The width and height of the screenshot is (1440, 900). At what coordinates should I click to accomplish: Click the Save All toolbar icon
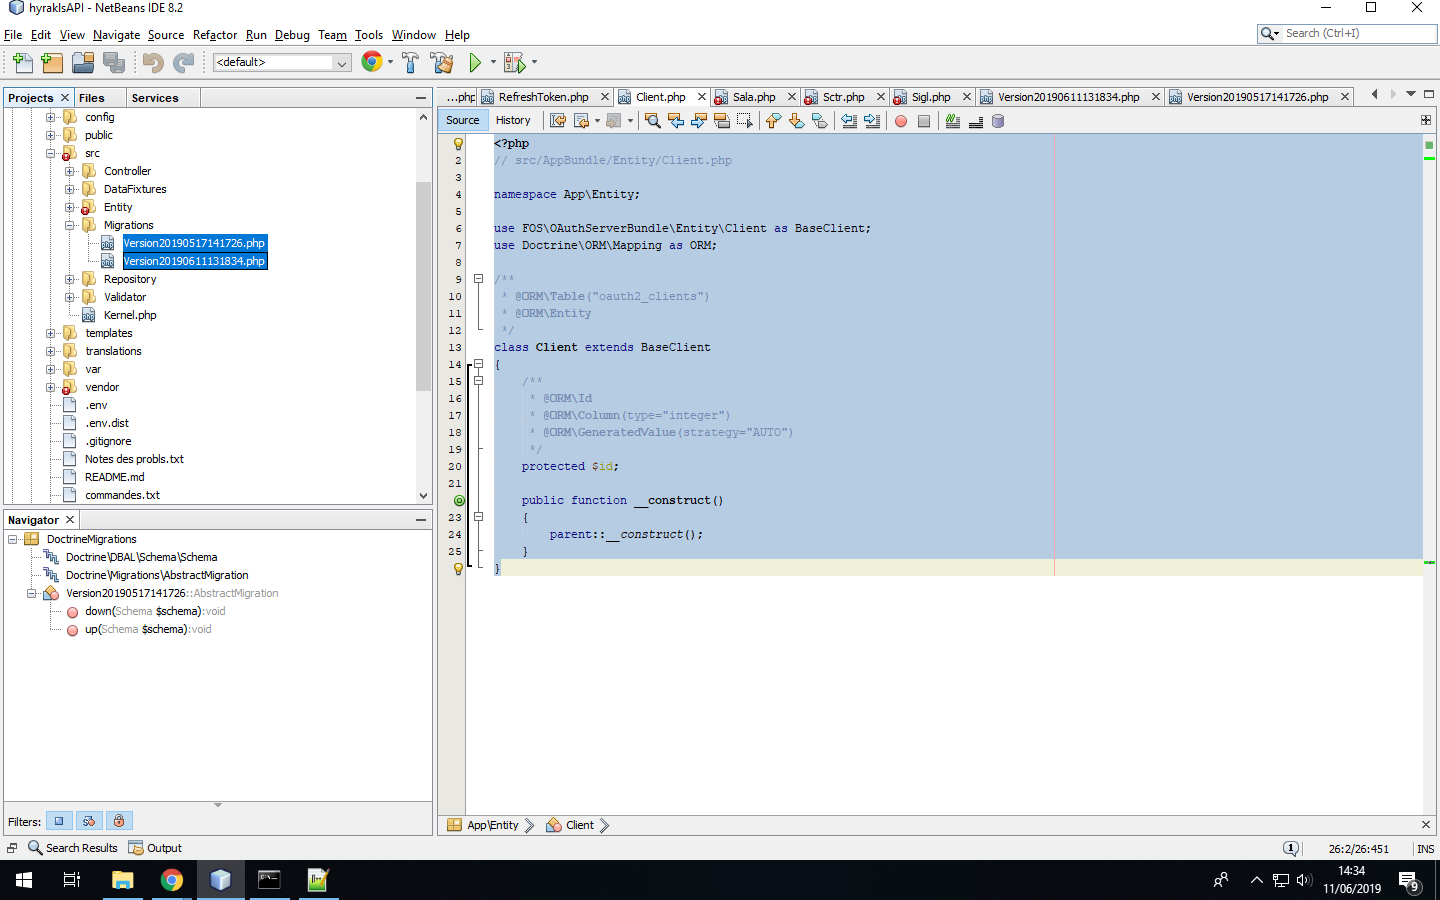(114, 63)
